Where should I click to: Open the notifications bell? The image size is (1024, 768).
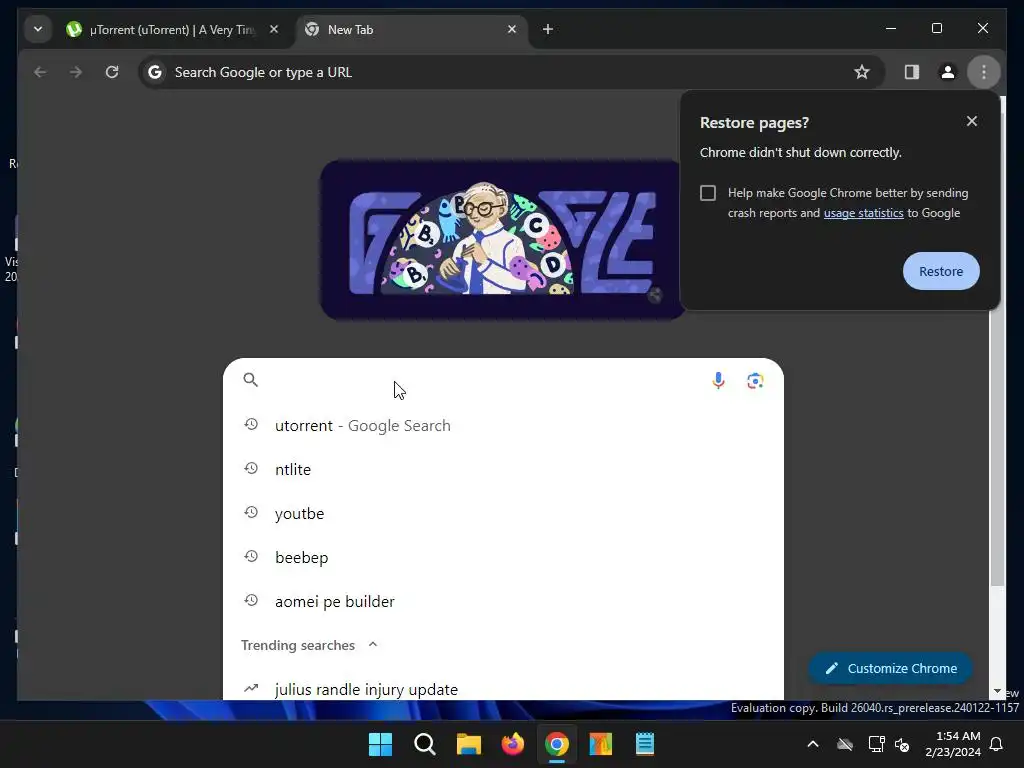click(x=997, y=744)
